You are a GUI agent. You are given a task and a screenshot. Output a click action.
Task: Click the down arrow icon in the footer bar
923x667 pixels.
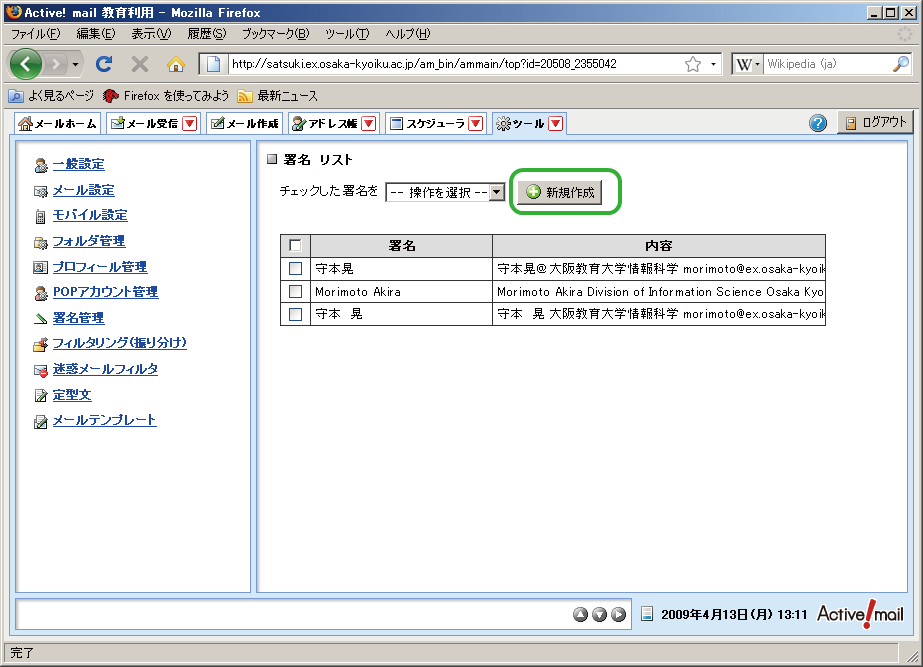[599, 614]
